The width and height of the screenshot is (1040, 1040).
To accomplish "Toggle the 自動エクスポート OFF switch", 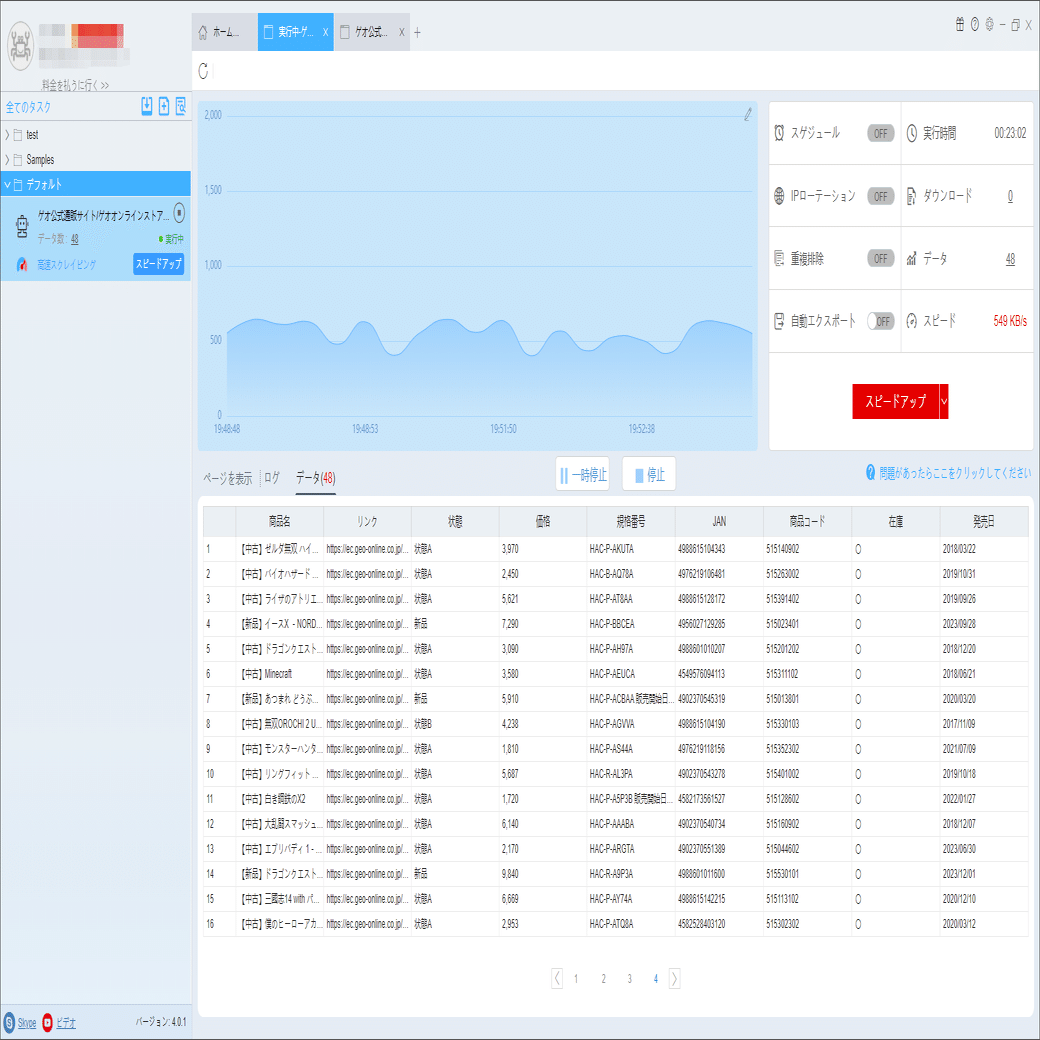I will pyautogui.click(x=880, y=321).
